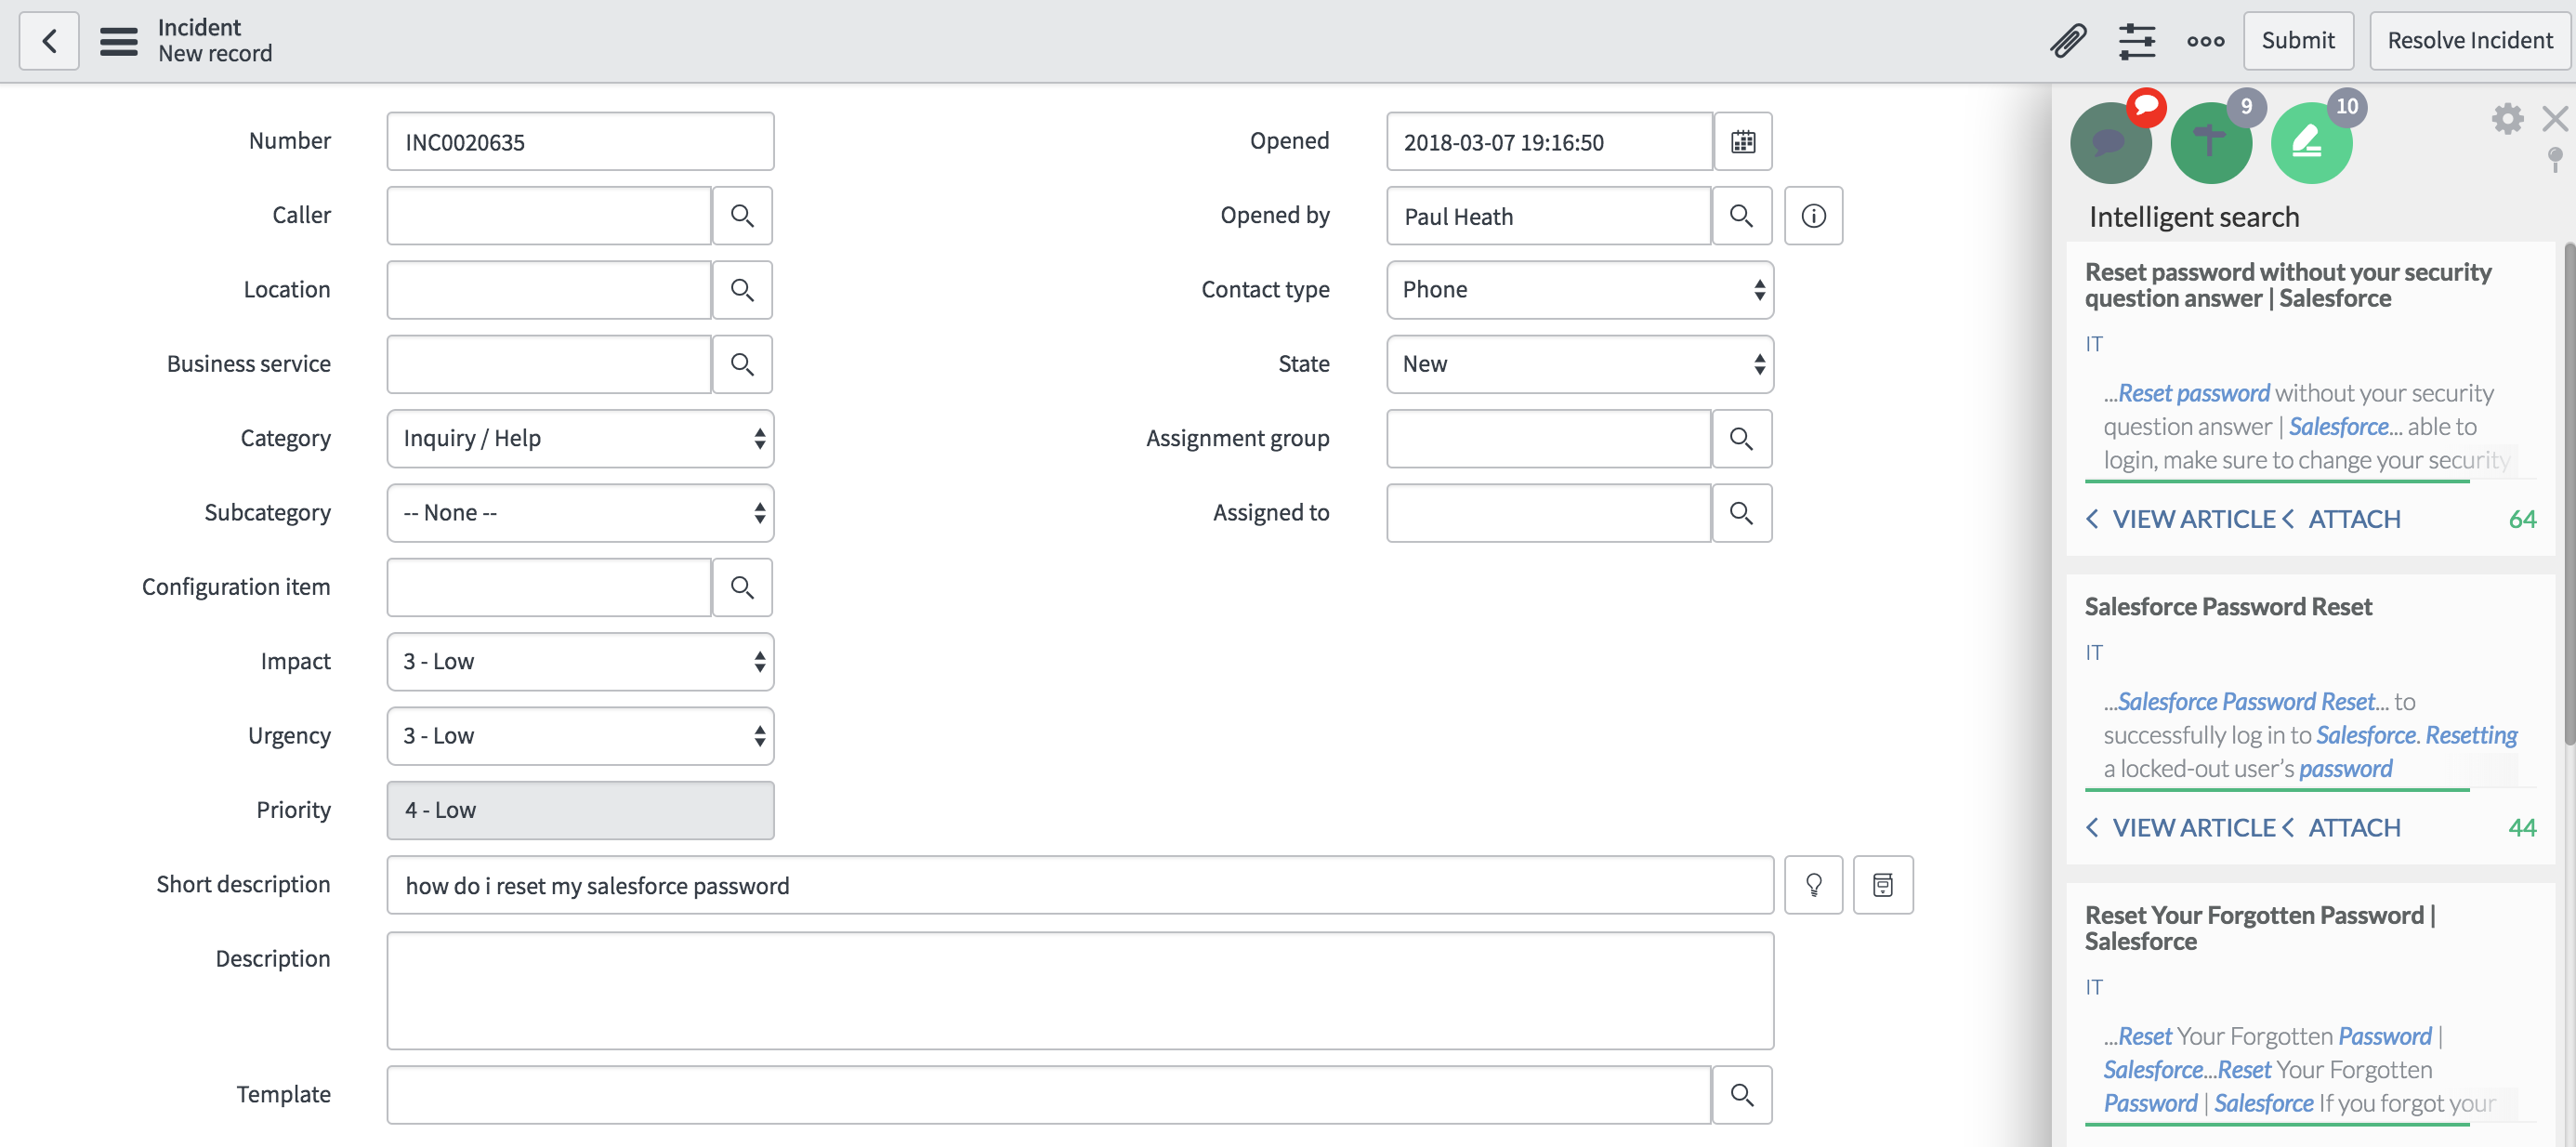Click the Description text area
2576x1147 pixels.
coord(1080,990)
